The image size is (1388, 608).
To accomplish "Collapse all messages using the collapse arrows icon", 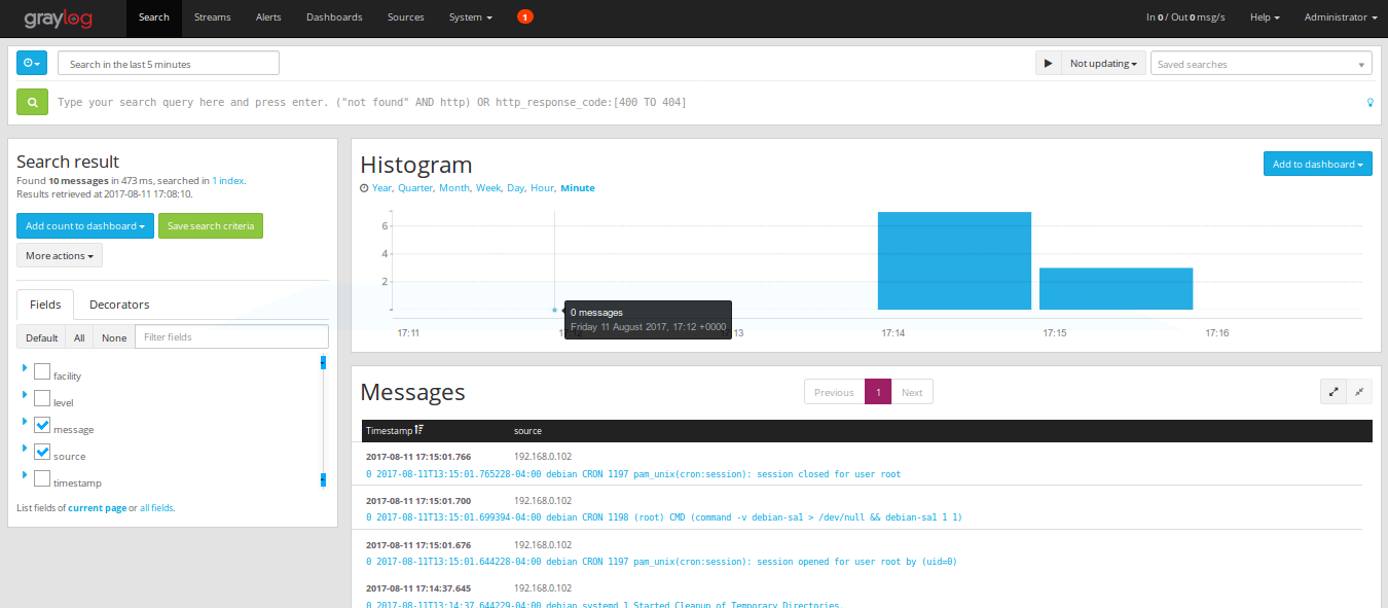I will (1358, 391).
